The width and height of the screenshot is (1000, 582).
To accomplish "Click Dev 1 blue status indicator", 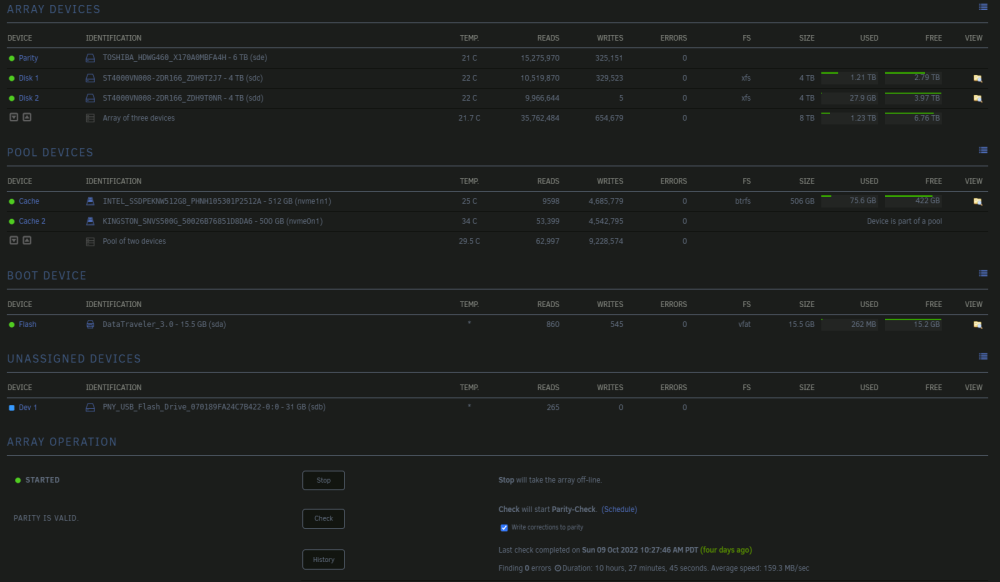I will click(x=11, y=407).
